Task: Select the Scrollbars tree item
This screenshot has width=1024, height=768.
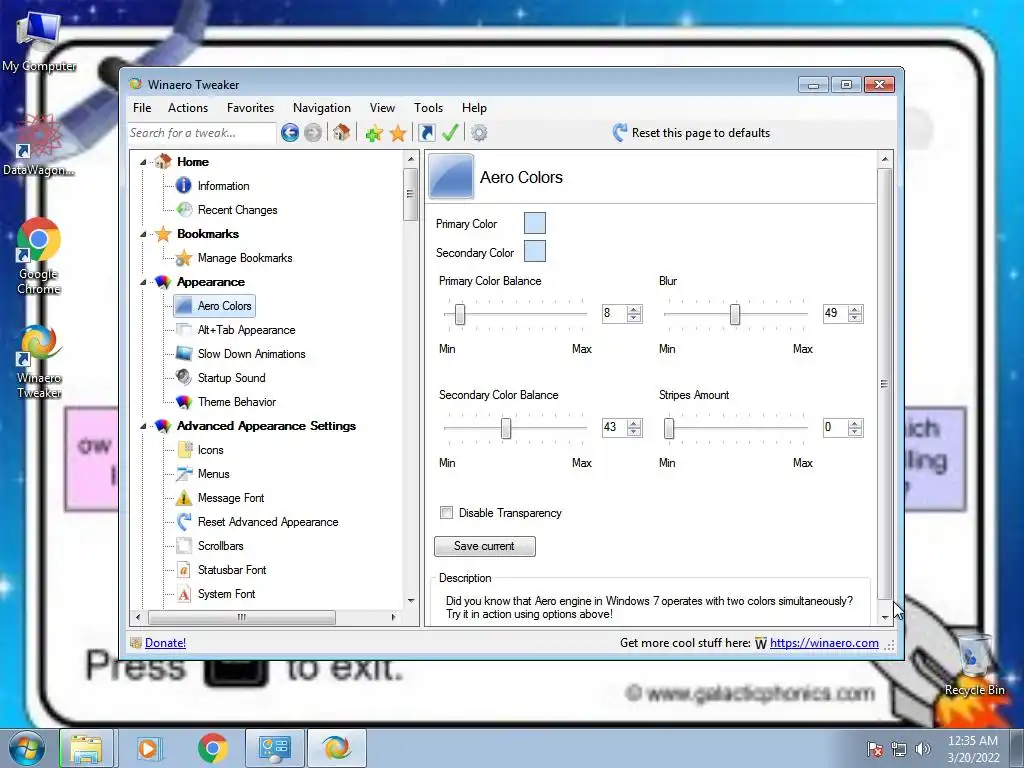Action: pos(221,546)
